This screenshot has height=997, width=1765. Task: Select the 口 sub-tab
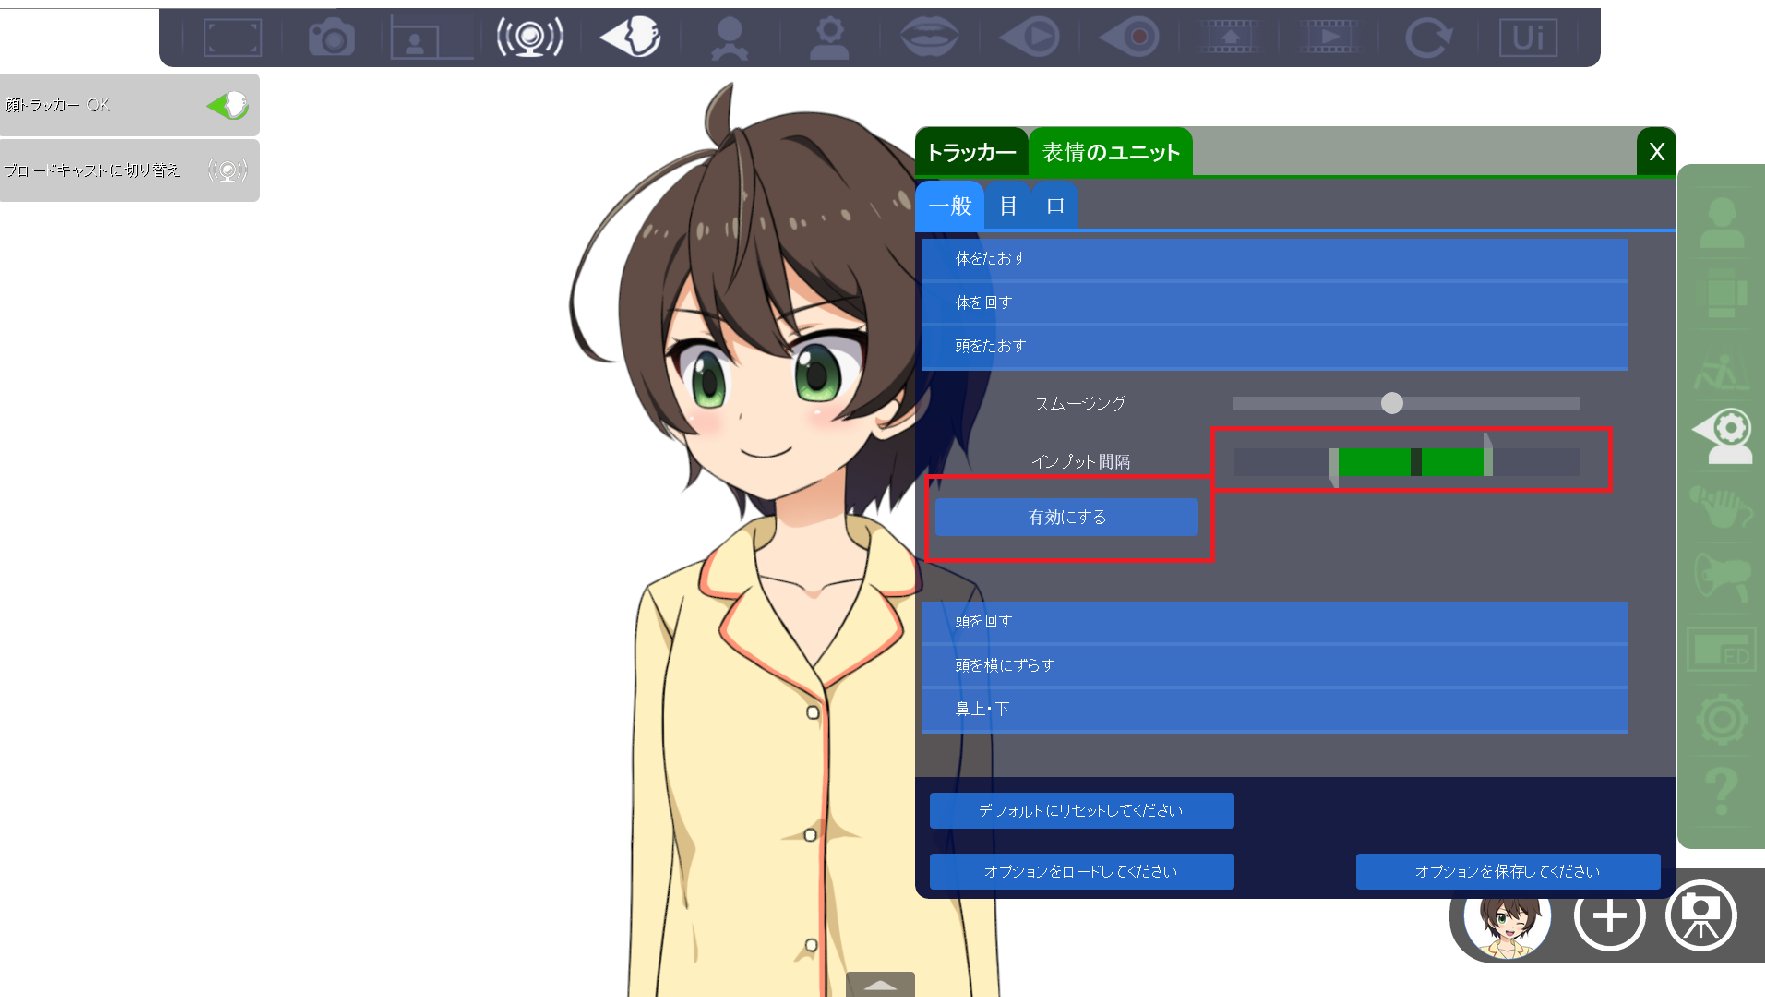pos(1055,206)
